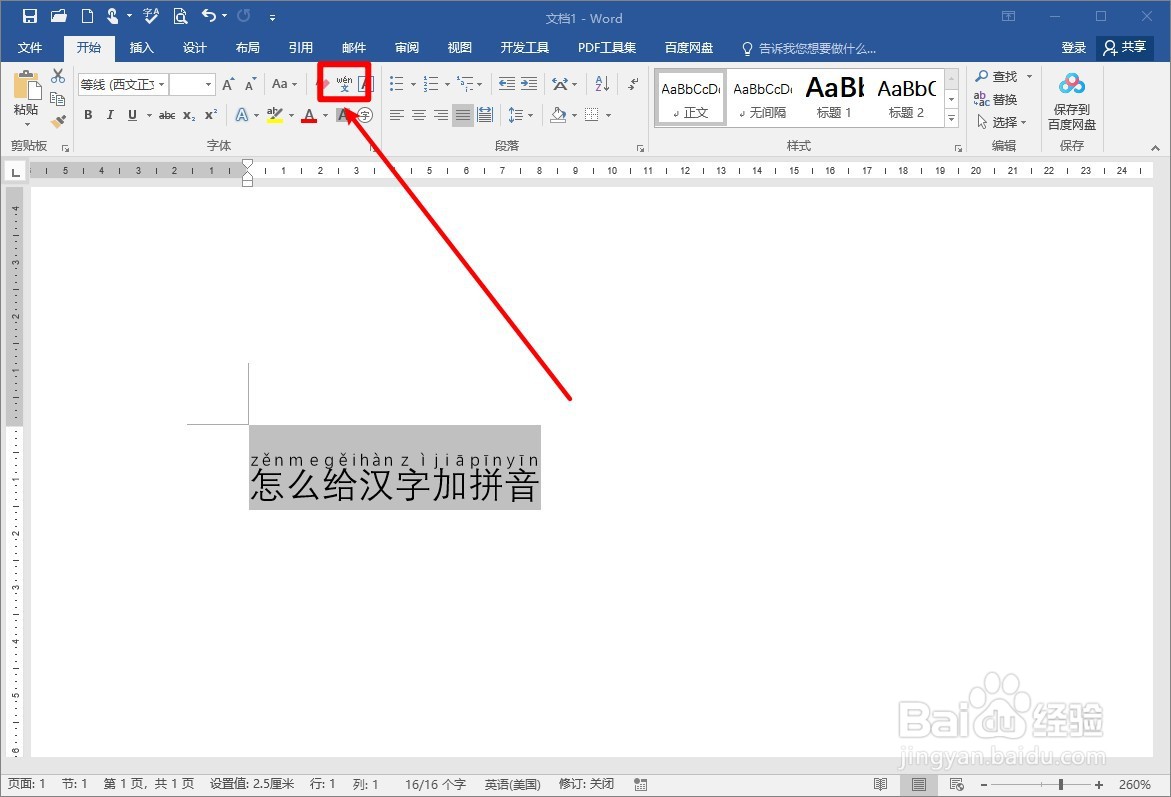Screen dimensions: 1171x797
Task: Click the Distributed justification icon
Action: click(485, 115)
